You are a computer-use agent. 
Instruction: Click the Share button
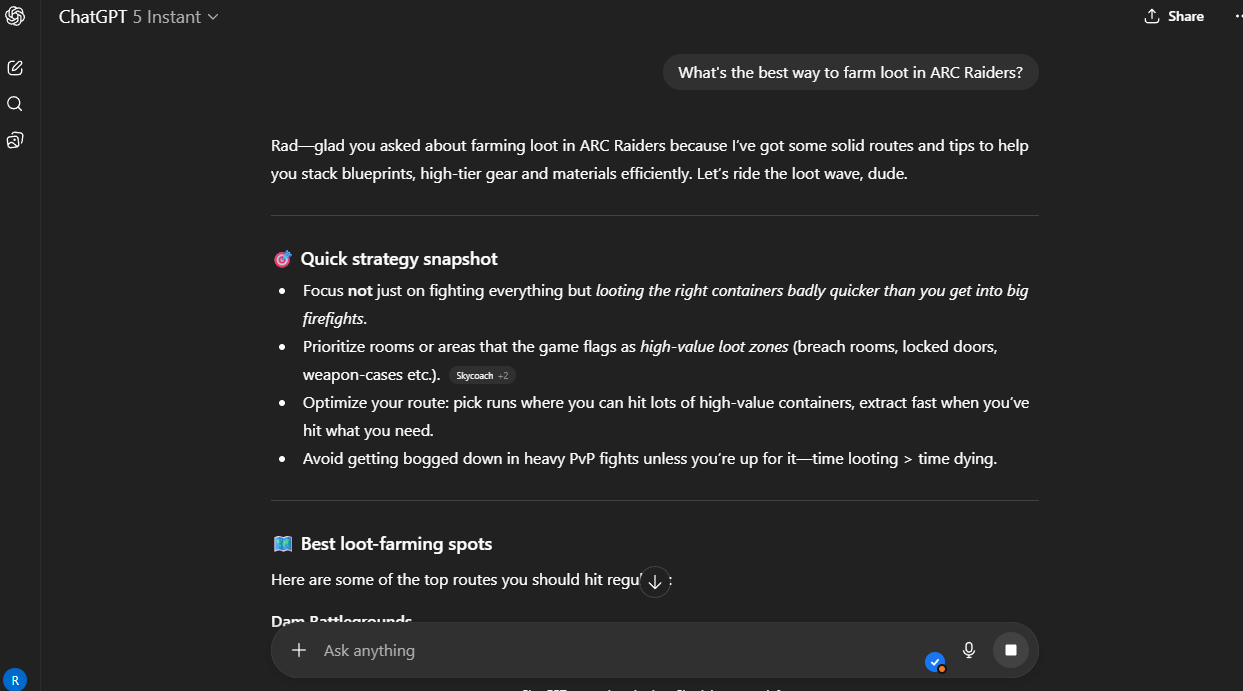pos(1174,17)
